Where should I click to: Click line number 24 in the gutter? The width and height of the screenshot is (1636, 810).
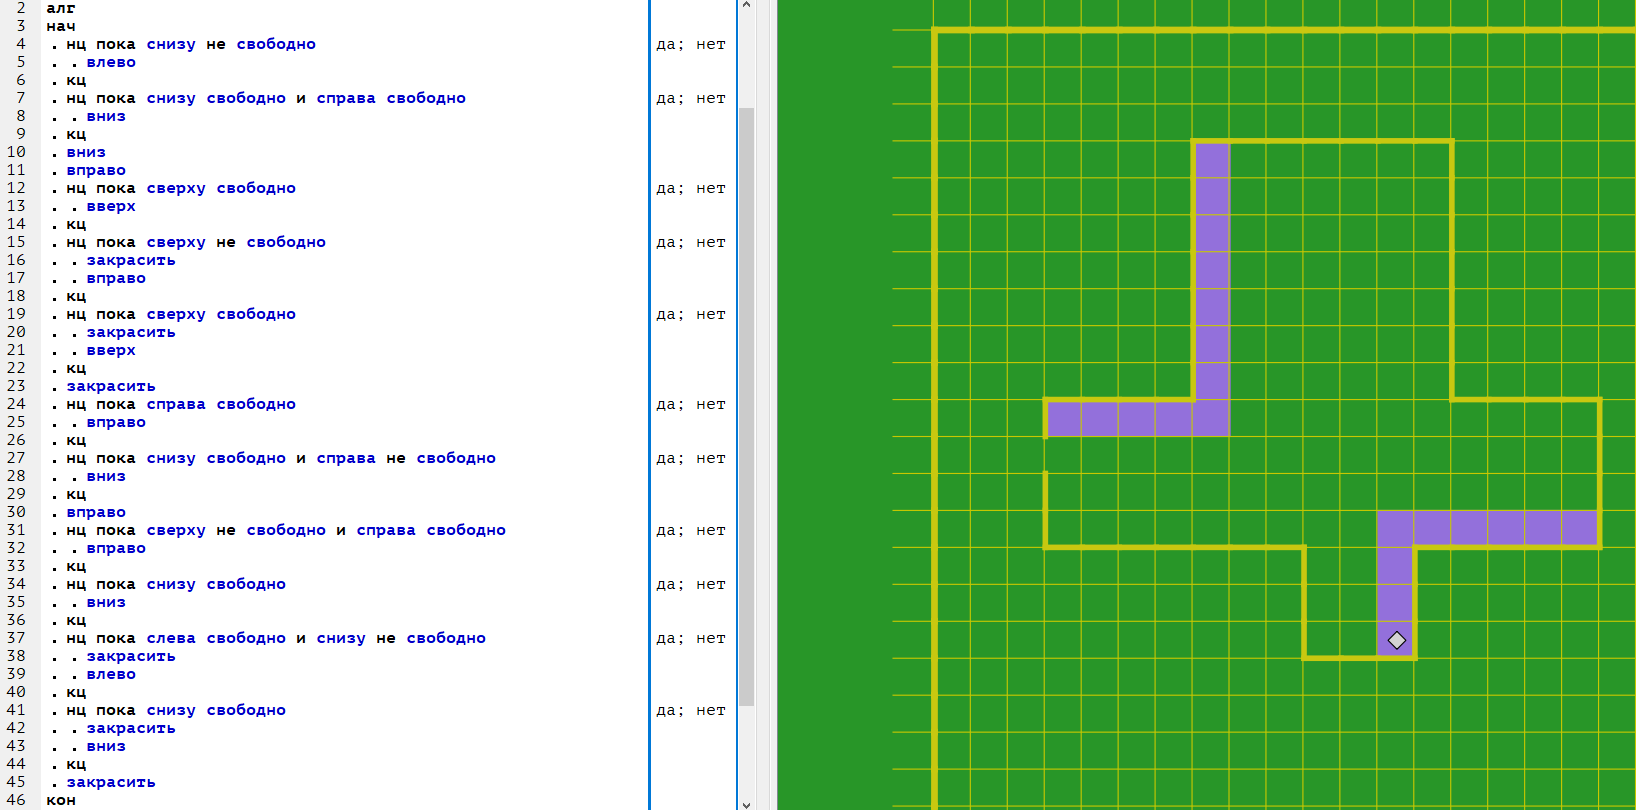point(16,404)
